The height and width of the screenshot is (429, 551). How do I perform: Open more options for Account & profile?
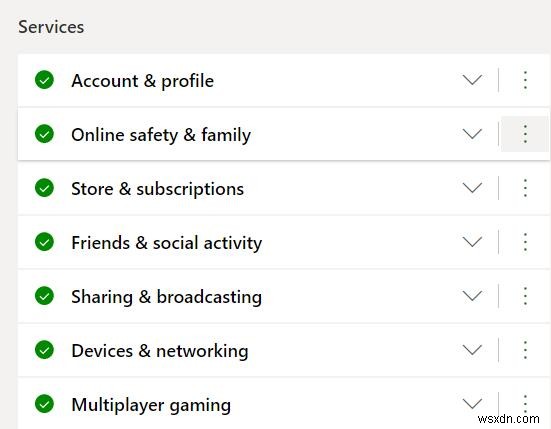tap(525, 80)
